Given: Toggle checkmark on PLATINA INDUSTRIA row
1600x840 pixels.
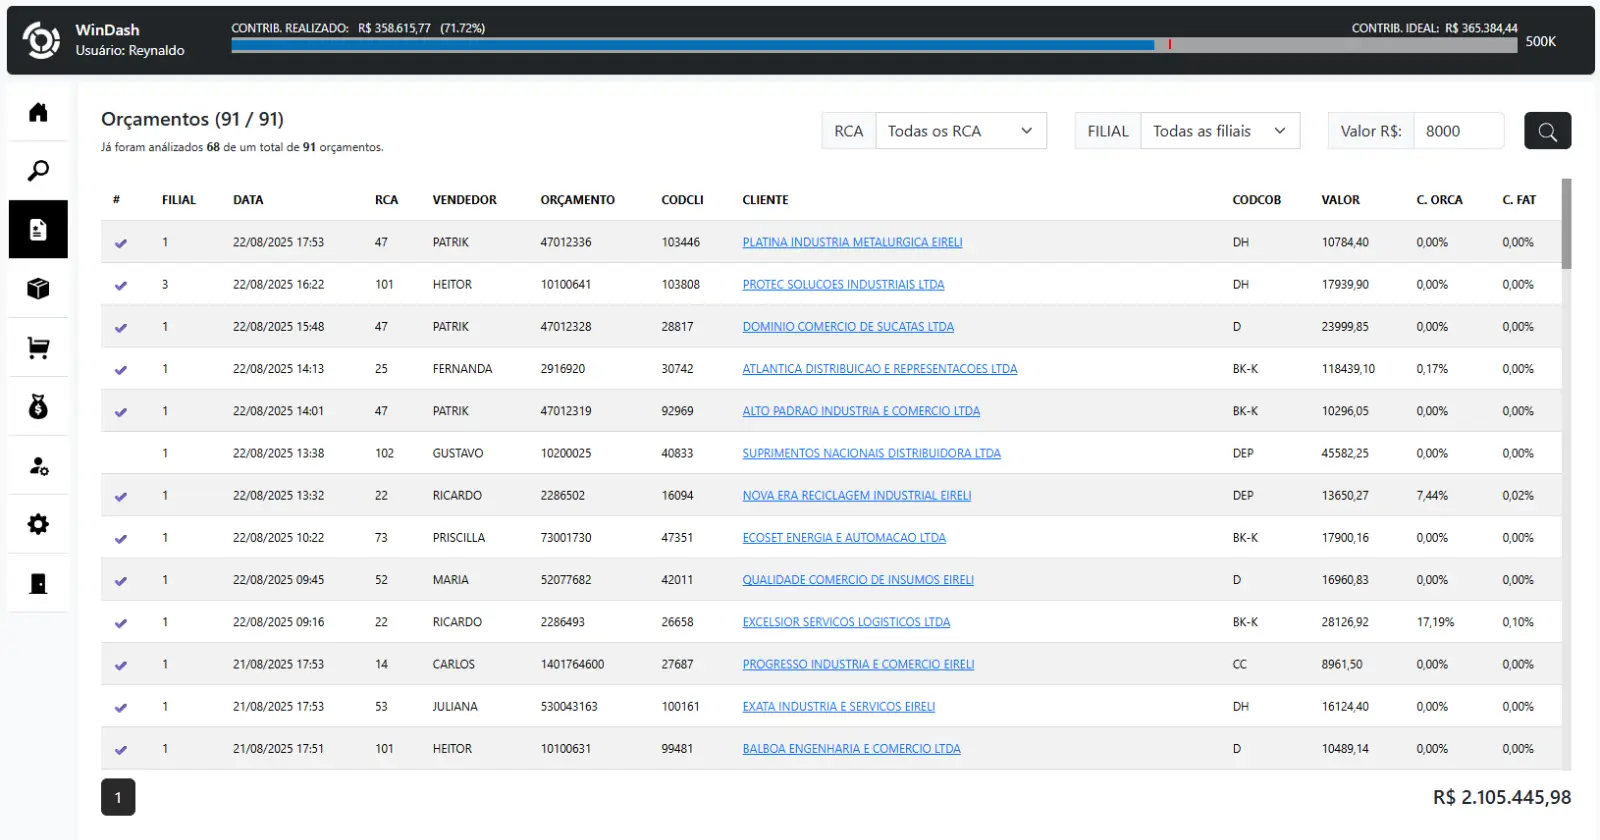Looking at the screenshot, I should tap(121, 243).
